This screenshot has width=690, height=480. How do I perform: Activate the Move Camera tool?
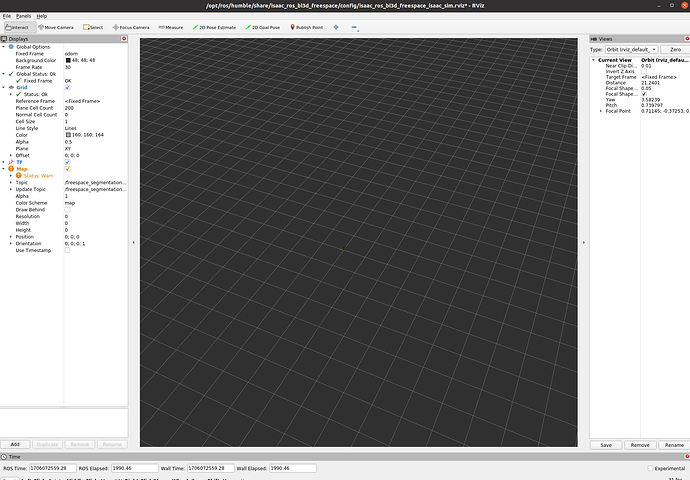coord(55,27)
